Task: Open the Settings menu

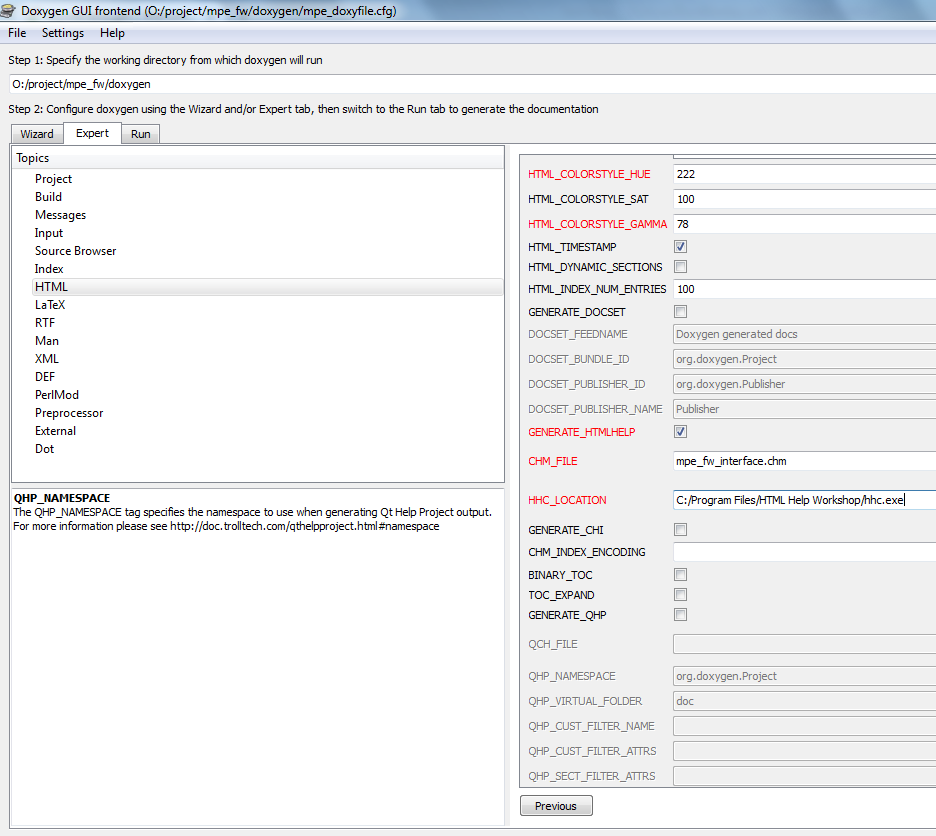Action: (63, 33)
